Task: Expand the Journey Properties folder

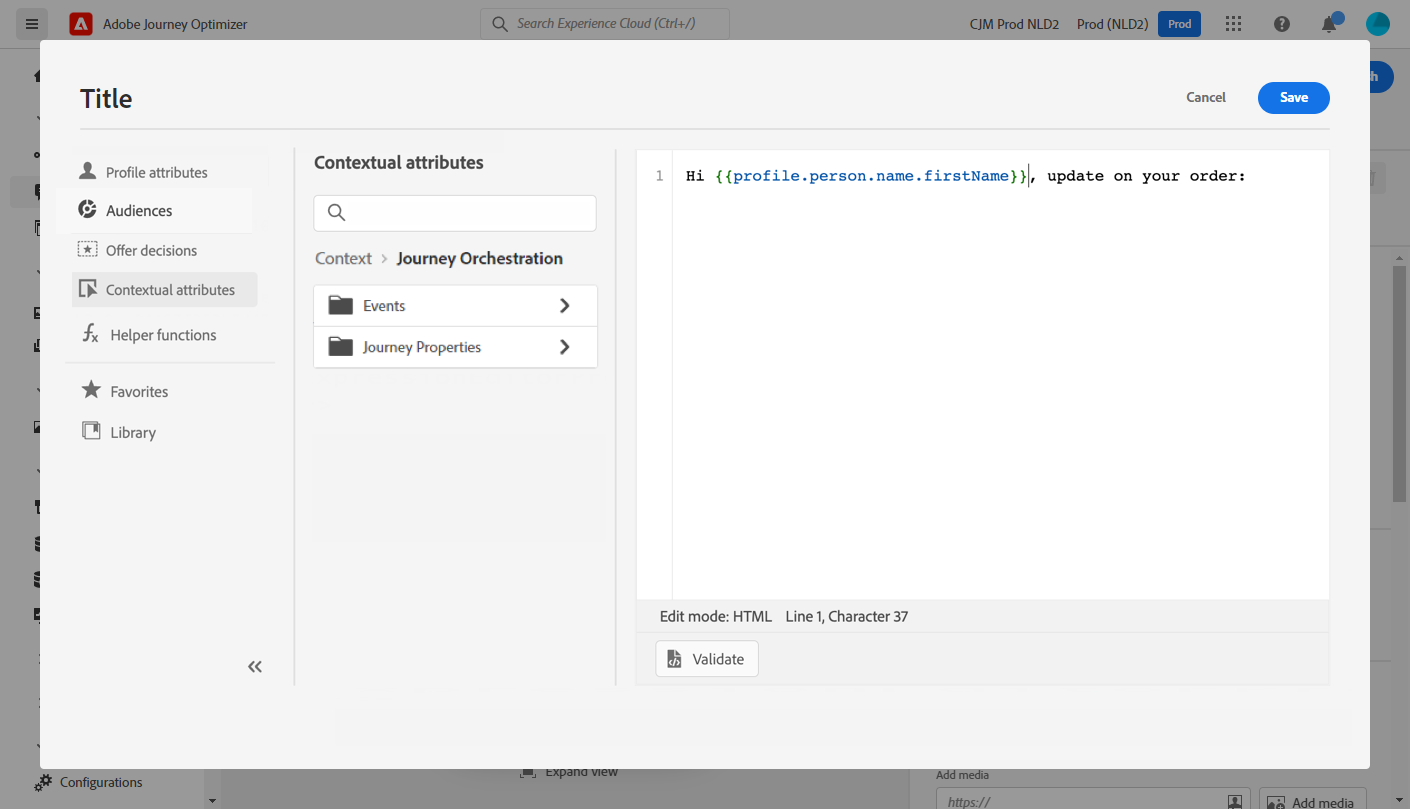Action: [455, 347]
